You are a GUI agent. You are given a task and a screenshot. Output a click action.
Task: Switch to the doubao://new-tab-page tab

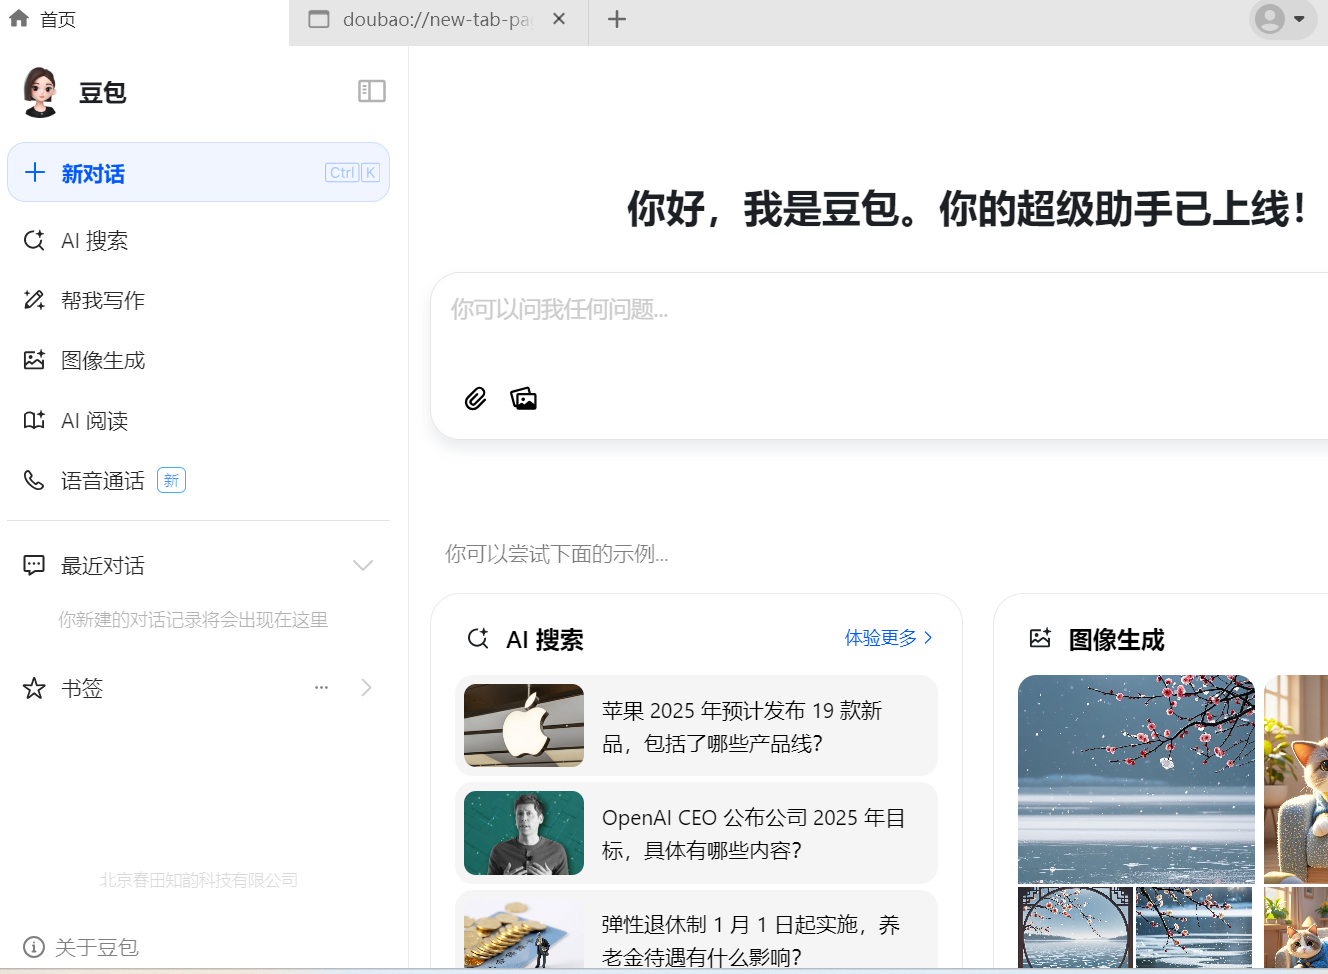tap(438, 19)
